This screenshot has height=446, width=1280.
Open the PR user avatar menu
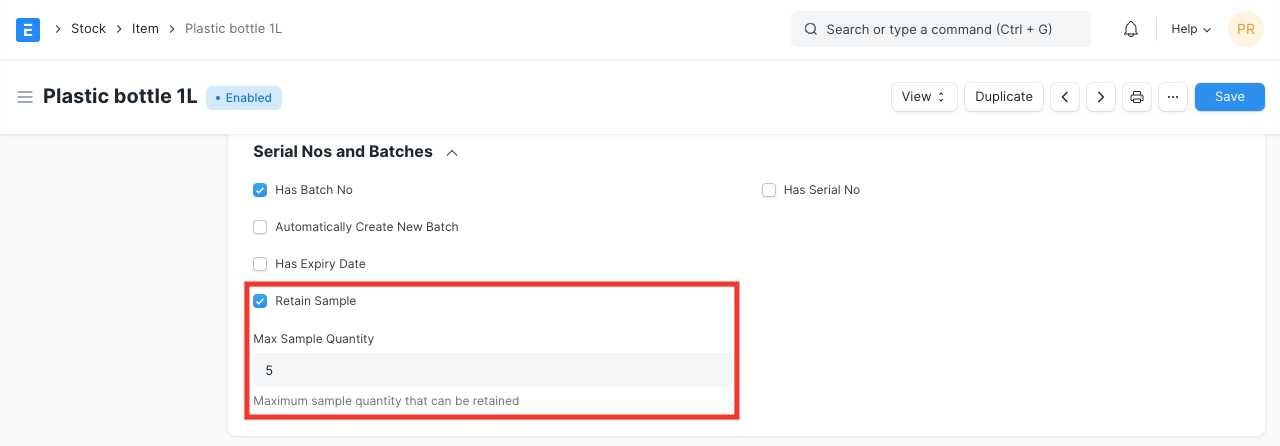click(1245, 29)
